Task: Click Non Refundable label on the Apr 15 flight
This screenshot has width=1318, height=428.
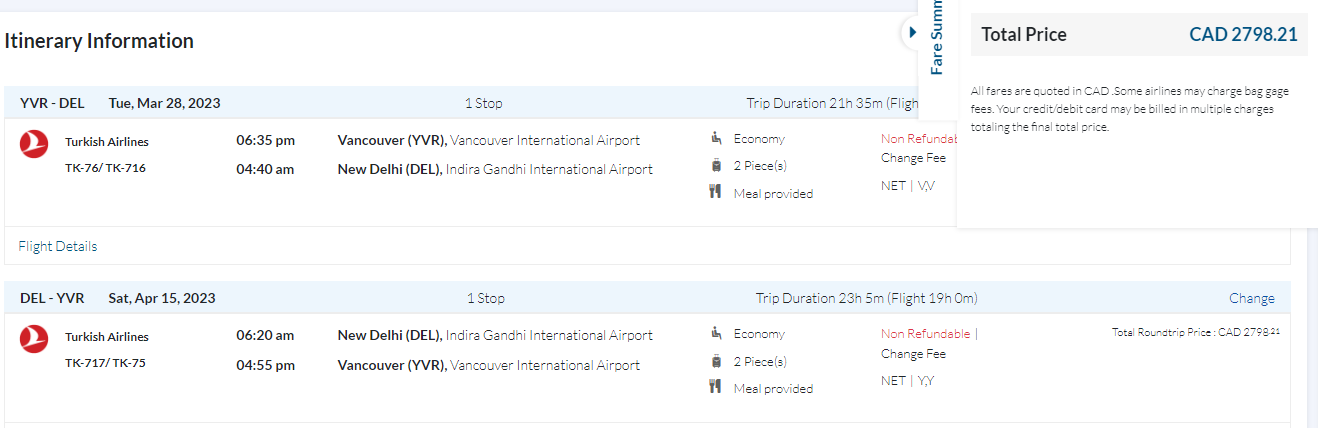Action: tap(925, 334)
